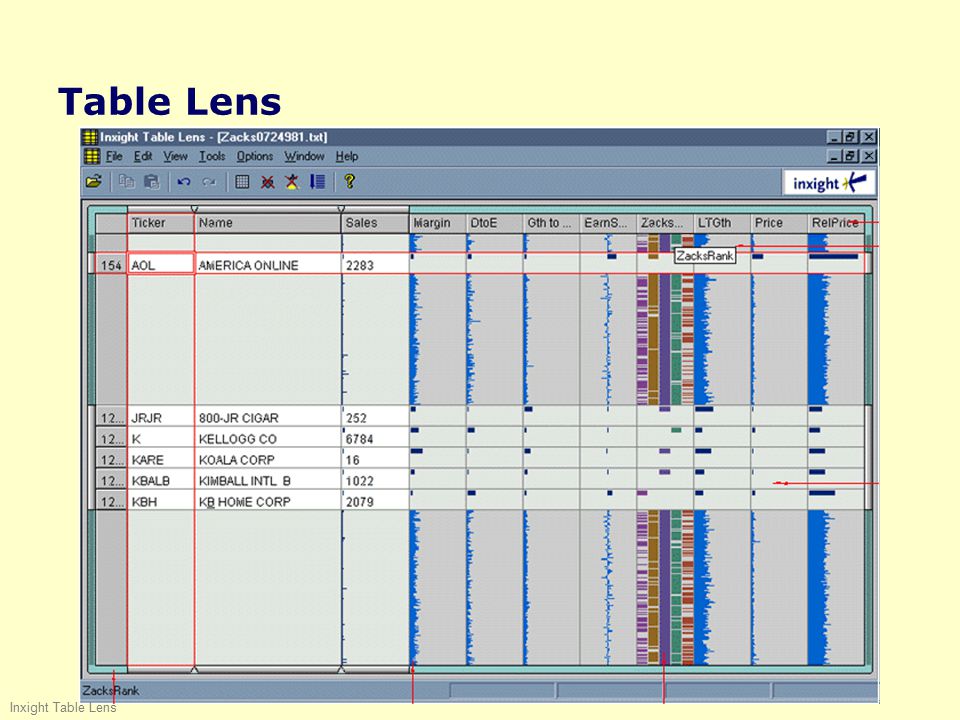Click the Open file folder toolbar icon
The width and height of the screenshot is (960, 720).
[94, 181]
